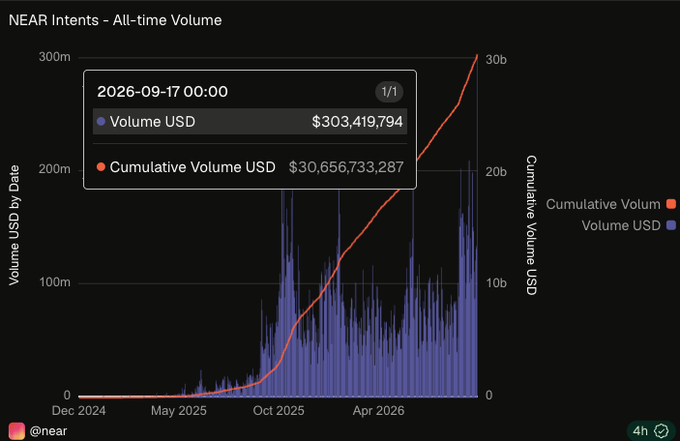The image size is (680, 441).
Task: Toggle the Volume USD legend purple swatch
Action: click(671, 225)
